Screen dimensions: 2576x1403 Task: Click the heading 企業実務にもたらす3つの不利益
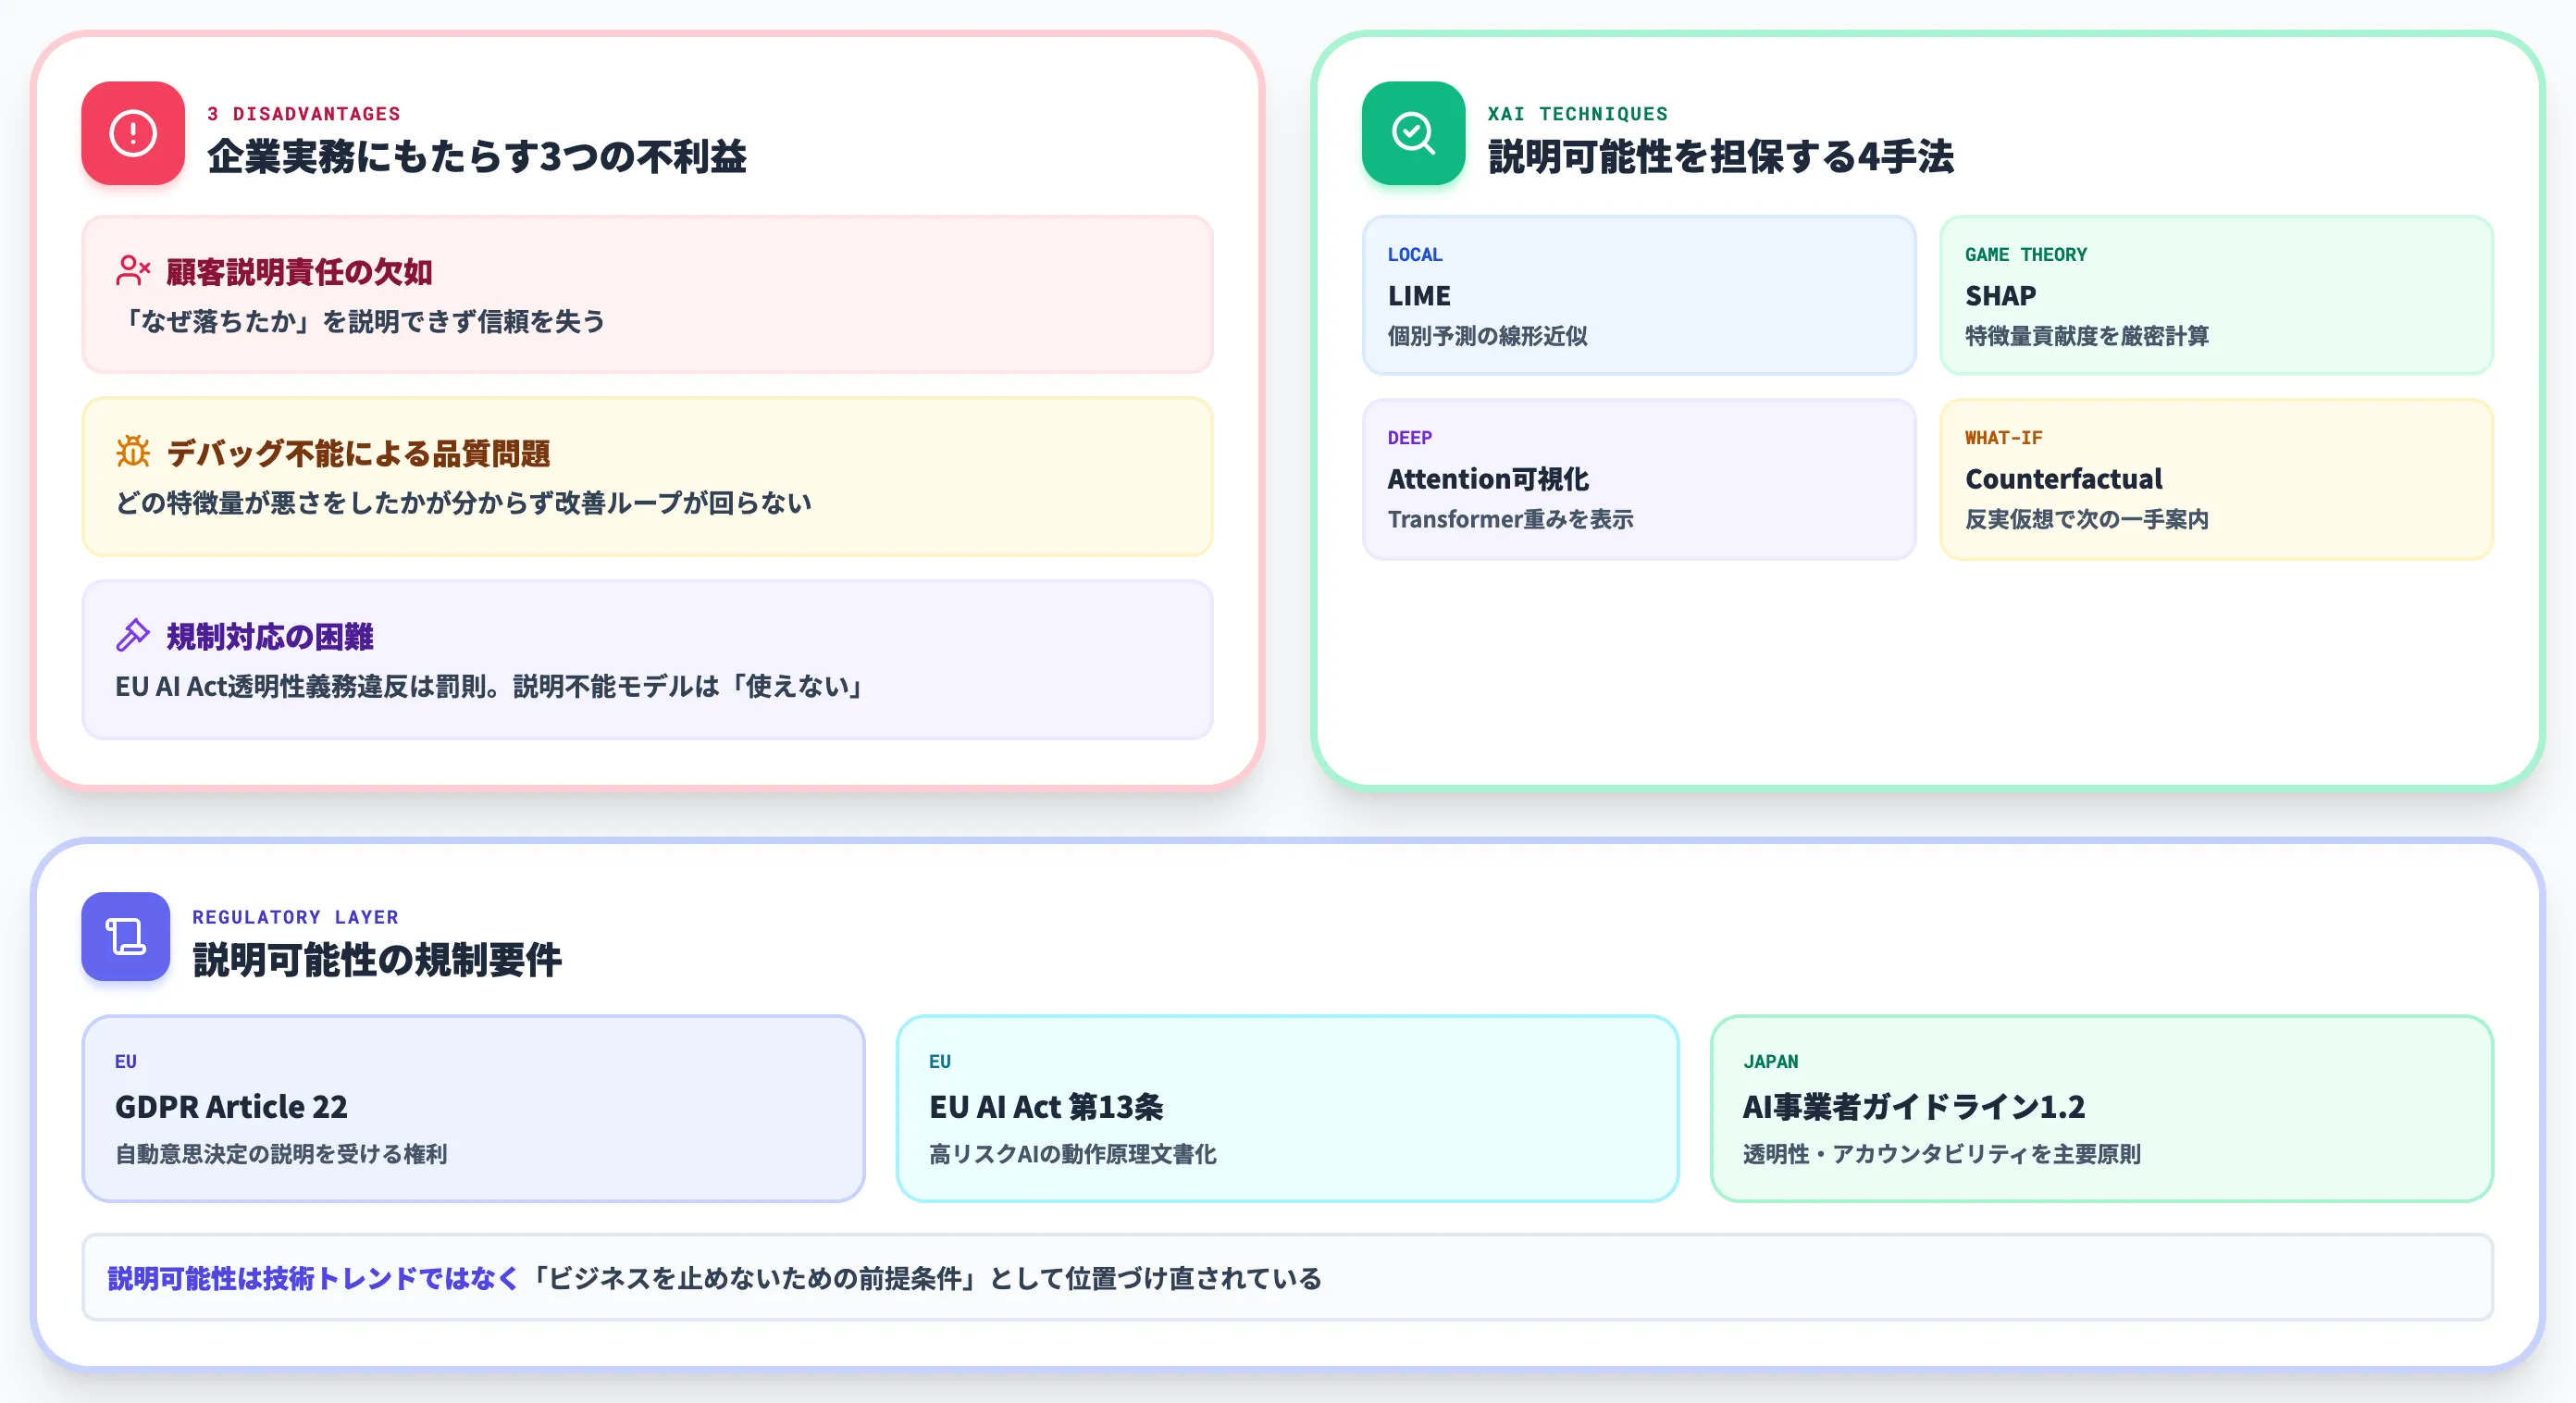477,156
